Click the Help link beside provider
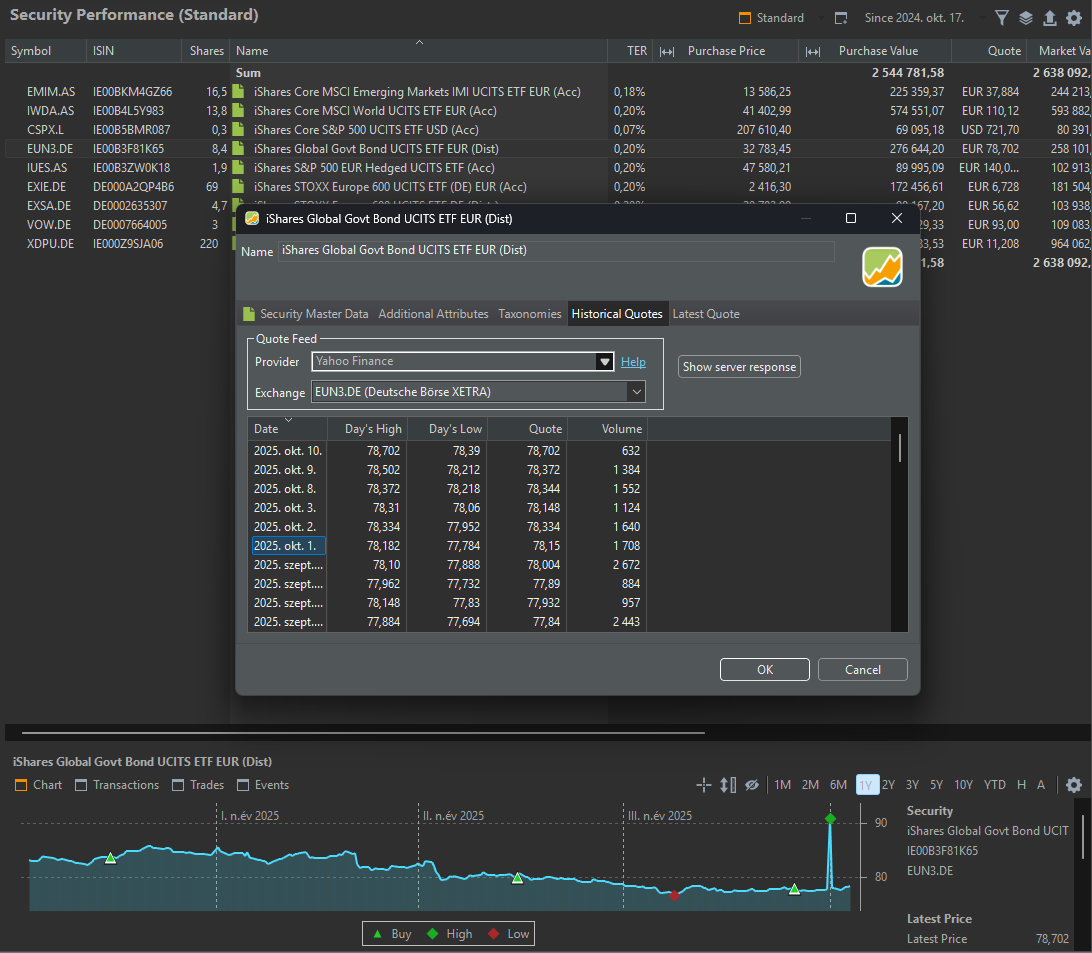Viewport: 1092px width, 953px height. coord(633,362)
